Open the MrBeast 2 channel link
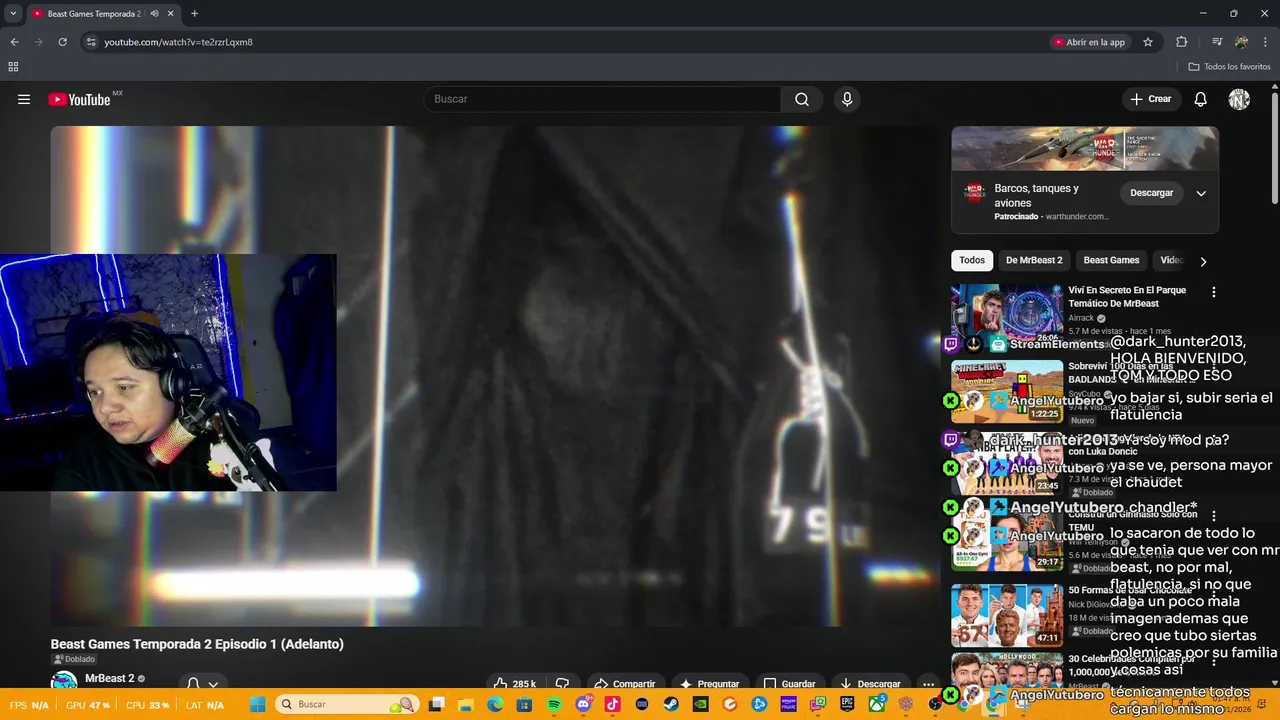Image resolution: width=1280 pixels, height=720 pixels. 109,678
